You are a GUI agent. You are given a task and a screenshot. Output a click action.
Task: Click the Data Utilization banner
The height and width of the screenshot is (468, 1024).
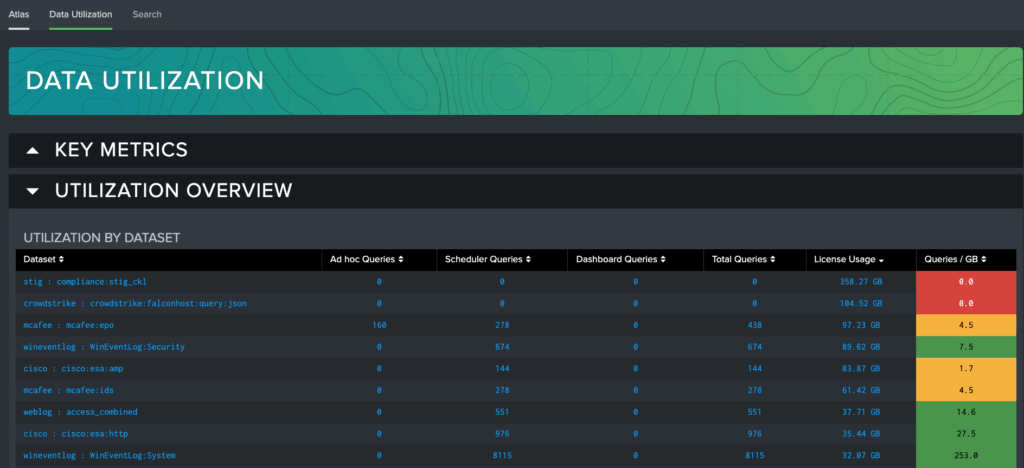(516, 81)
